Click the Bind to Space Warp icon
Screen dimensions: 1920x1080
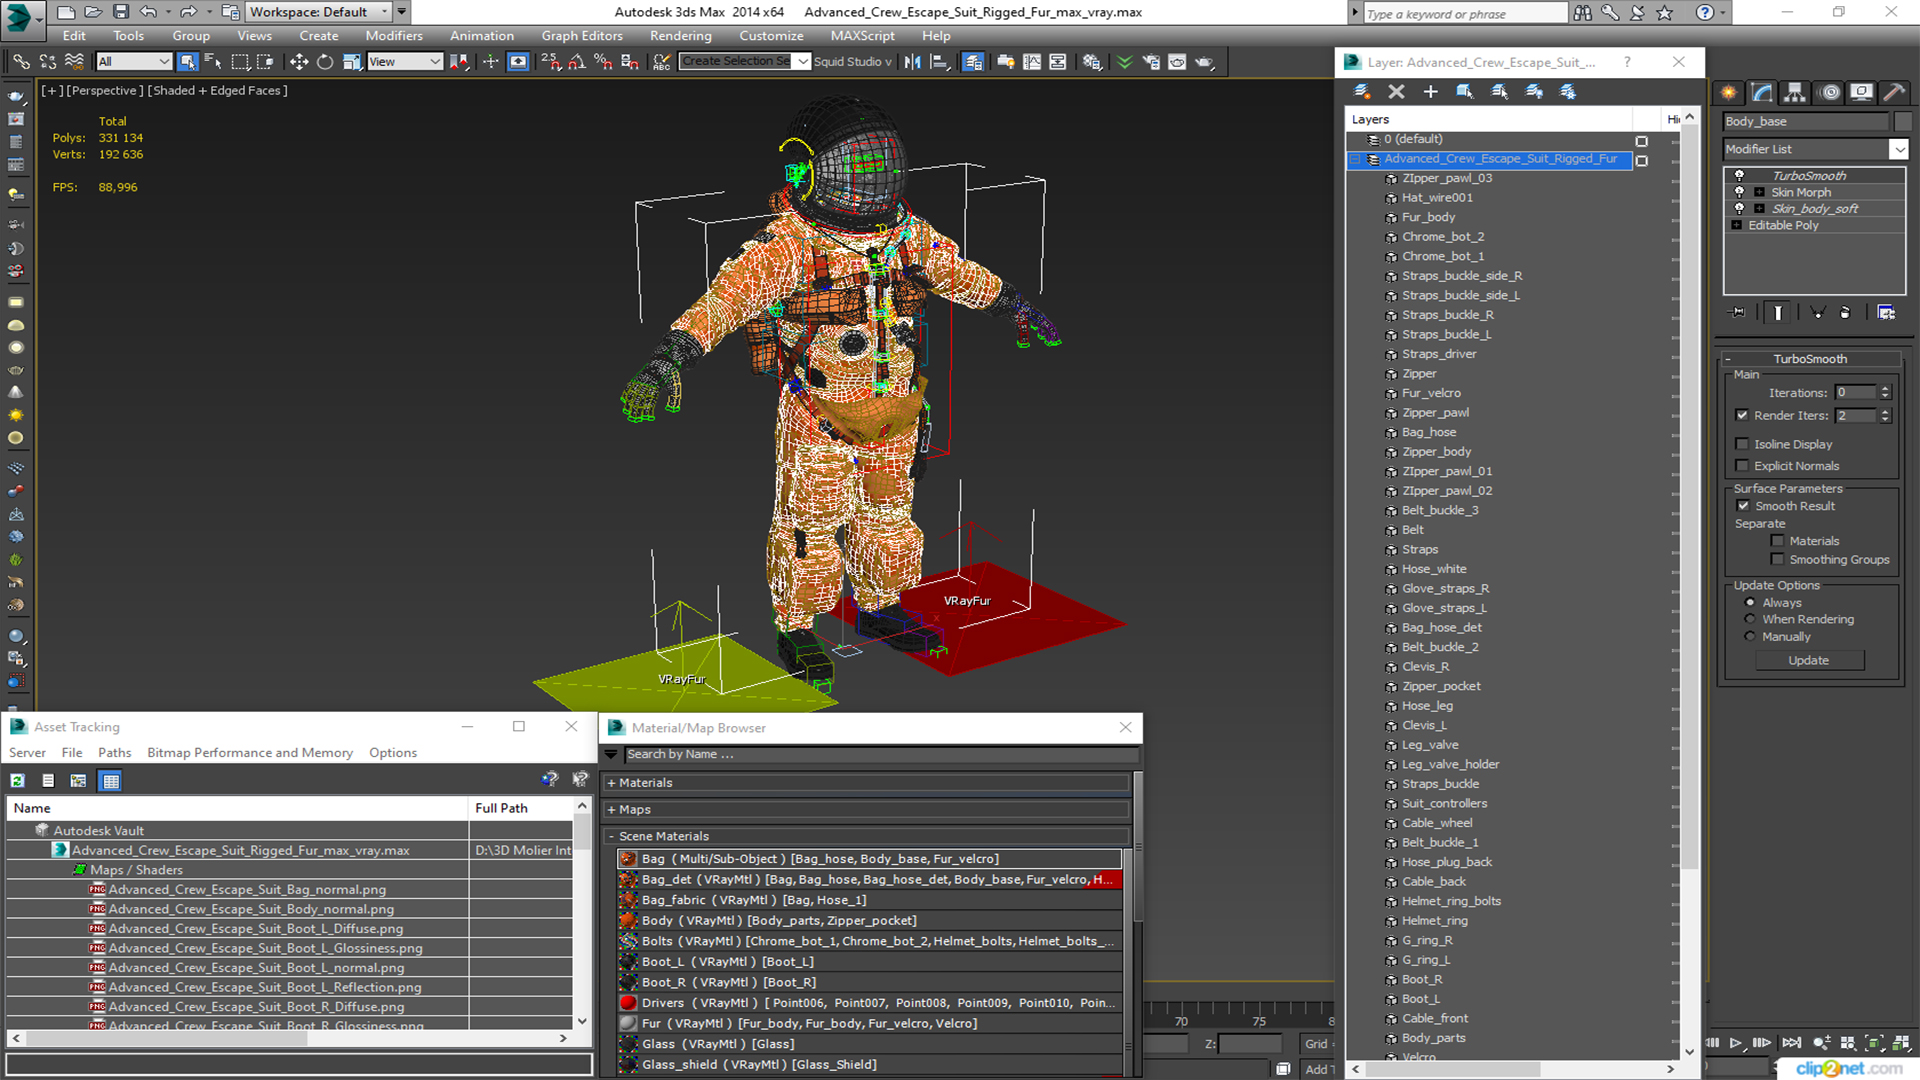pos(74,62)
